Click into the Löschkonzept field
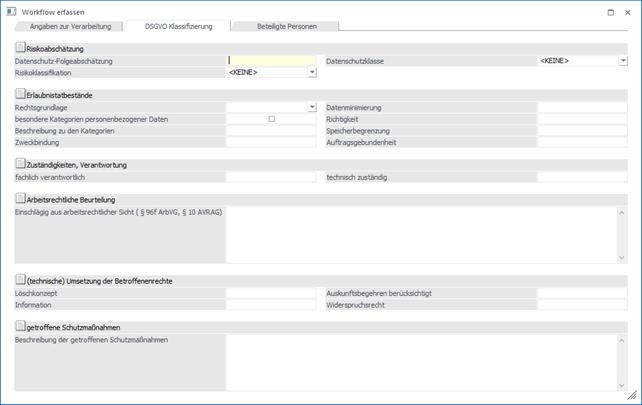The height and width of the screenshot is (405, 642). point(271,293)
